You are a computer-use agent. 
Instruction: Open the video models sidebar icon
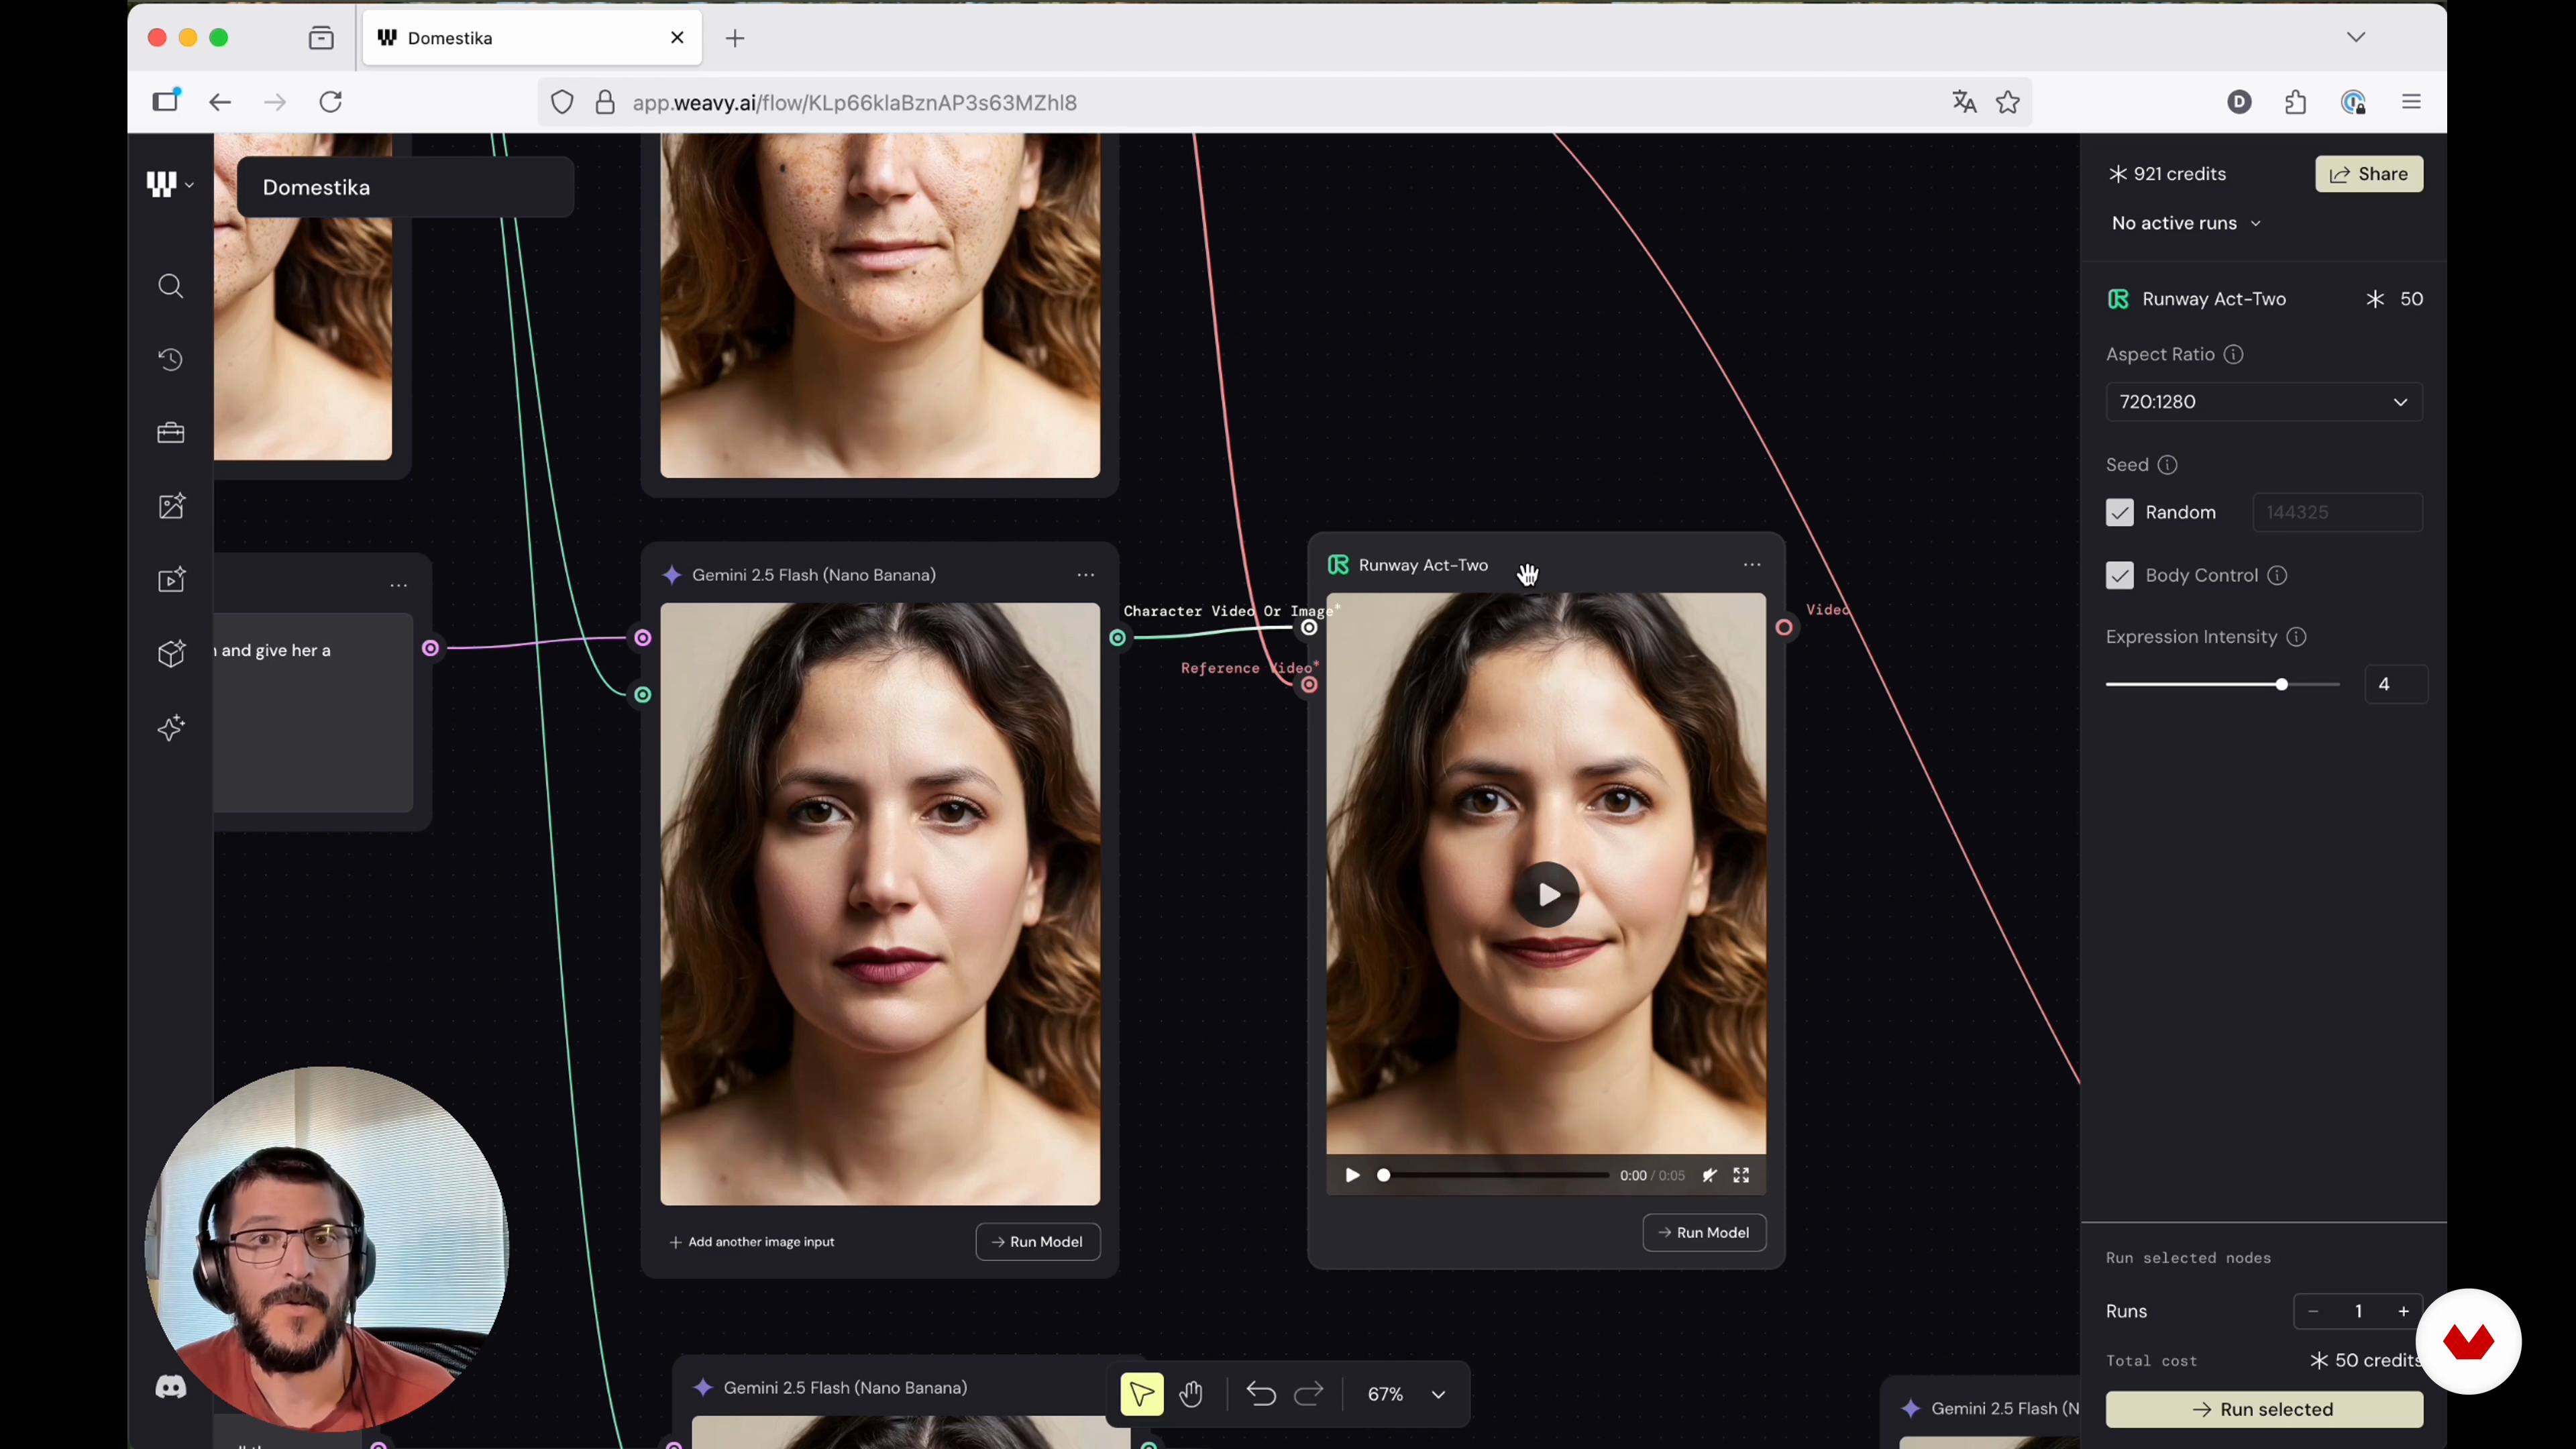[171, 580]
